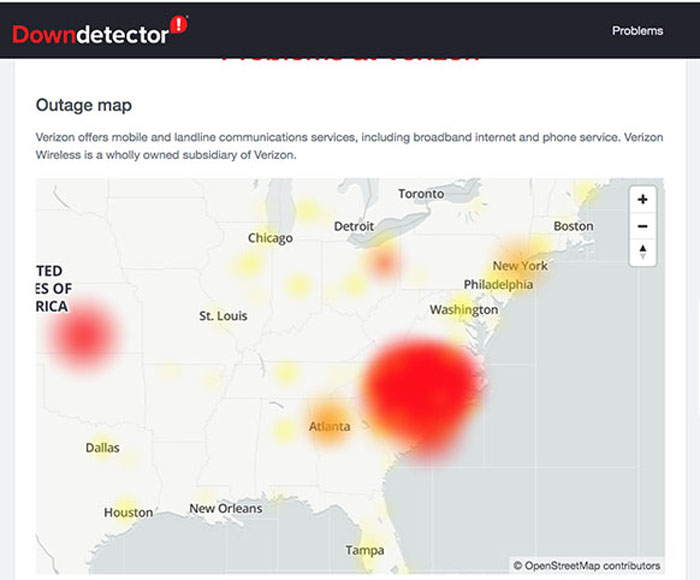Screen dimensions: 700x580
Task: Click the red hotspot west of St. Louis
Action: [80, 335]
